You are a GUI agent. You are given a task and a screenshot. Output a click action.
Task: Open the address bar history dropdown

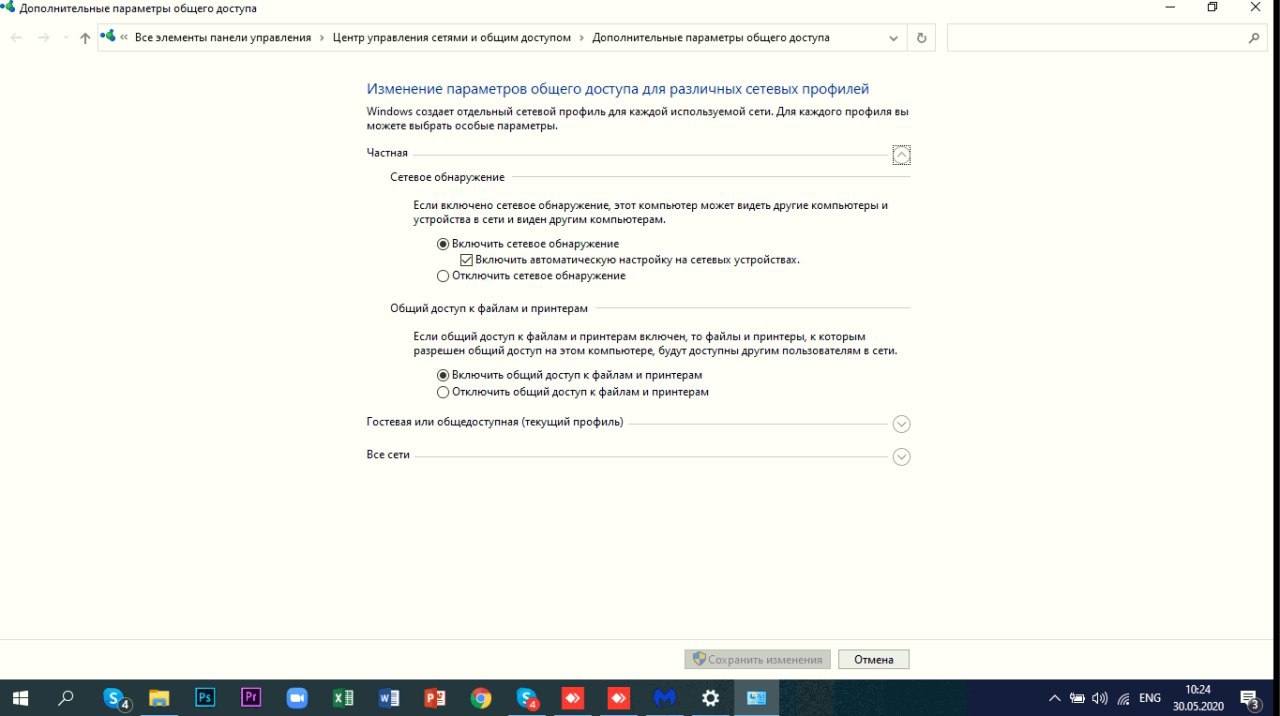894,38
